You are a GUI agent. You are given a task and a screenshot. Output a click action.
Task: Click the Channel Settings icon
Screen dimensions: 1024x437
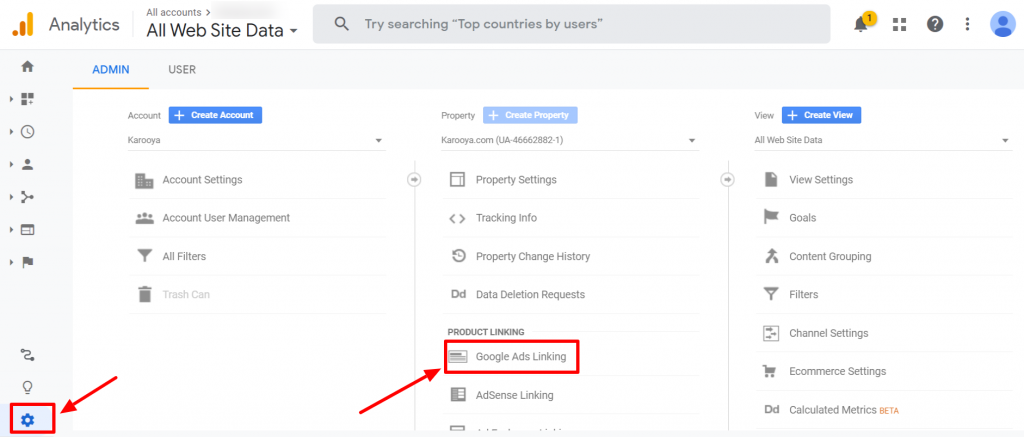click(x=771, y=333)
